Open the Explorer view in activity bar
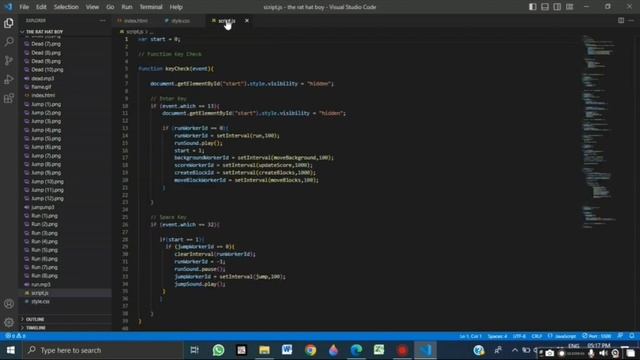 [9, 23]
